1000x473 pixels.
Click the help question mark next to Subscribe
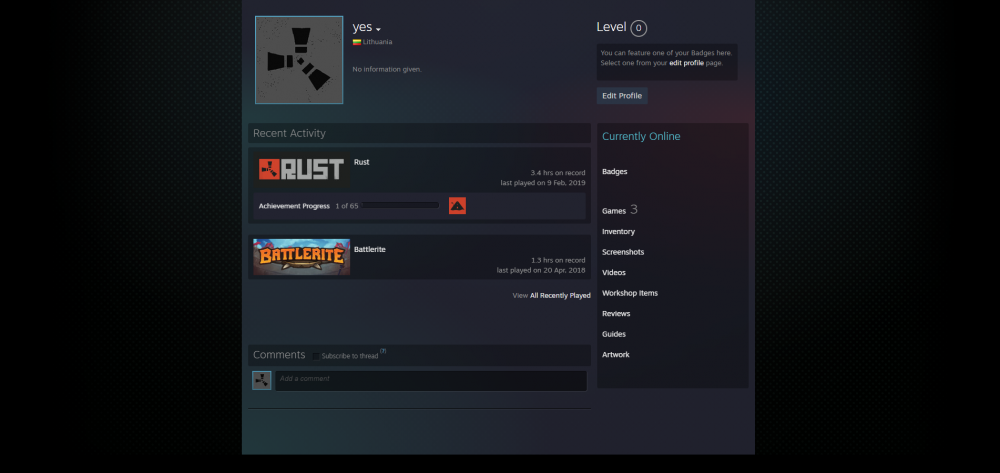click(383, 351)
